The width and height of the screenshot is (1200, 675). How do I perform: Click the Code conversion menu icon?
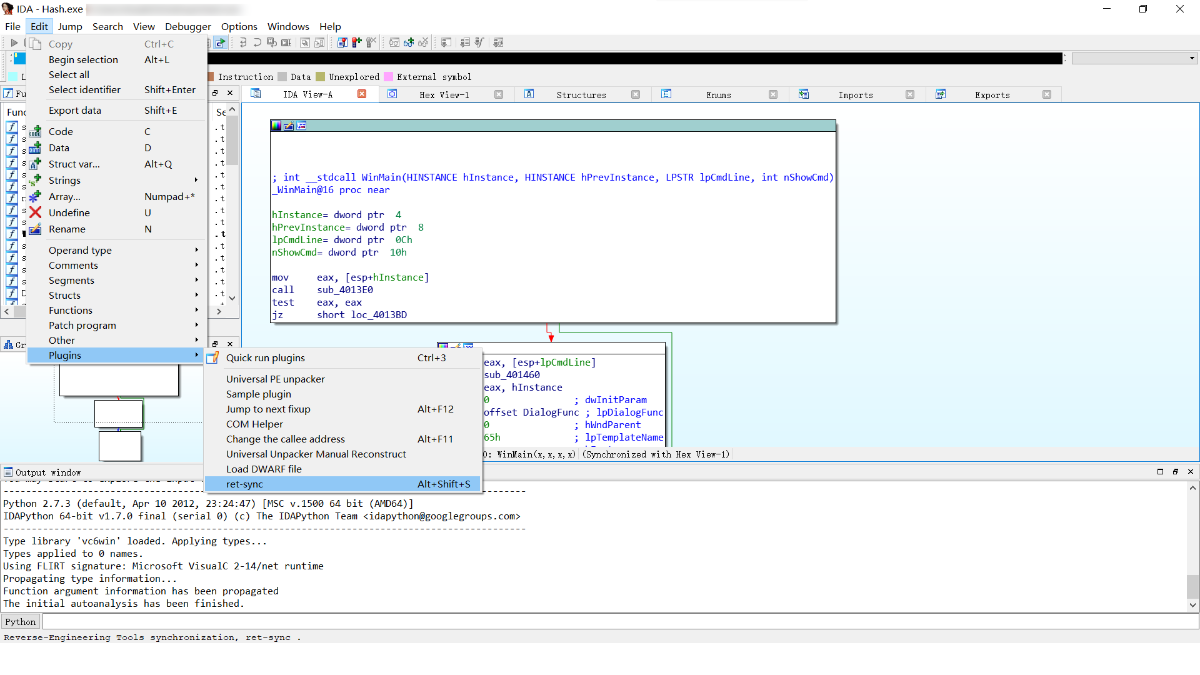click(x=36, y=132)
